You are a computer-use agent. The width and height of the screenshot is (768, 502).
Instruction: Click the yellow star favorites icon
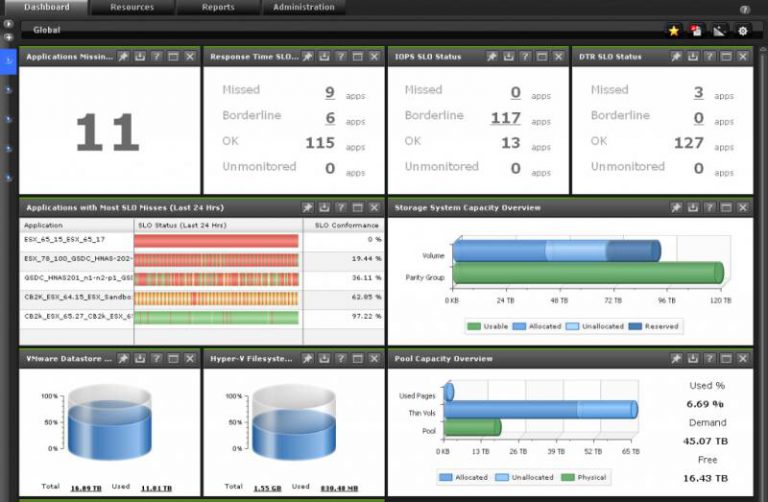(x=674, y=31)
